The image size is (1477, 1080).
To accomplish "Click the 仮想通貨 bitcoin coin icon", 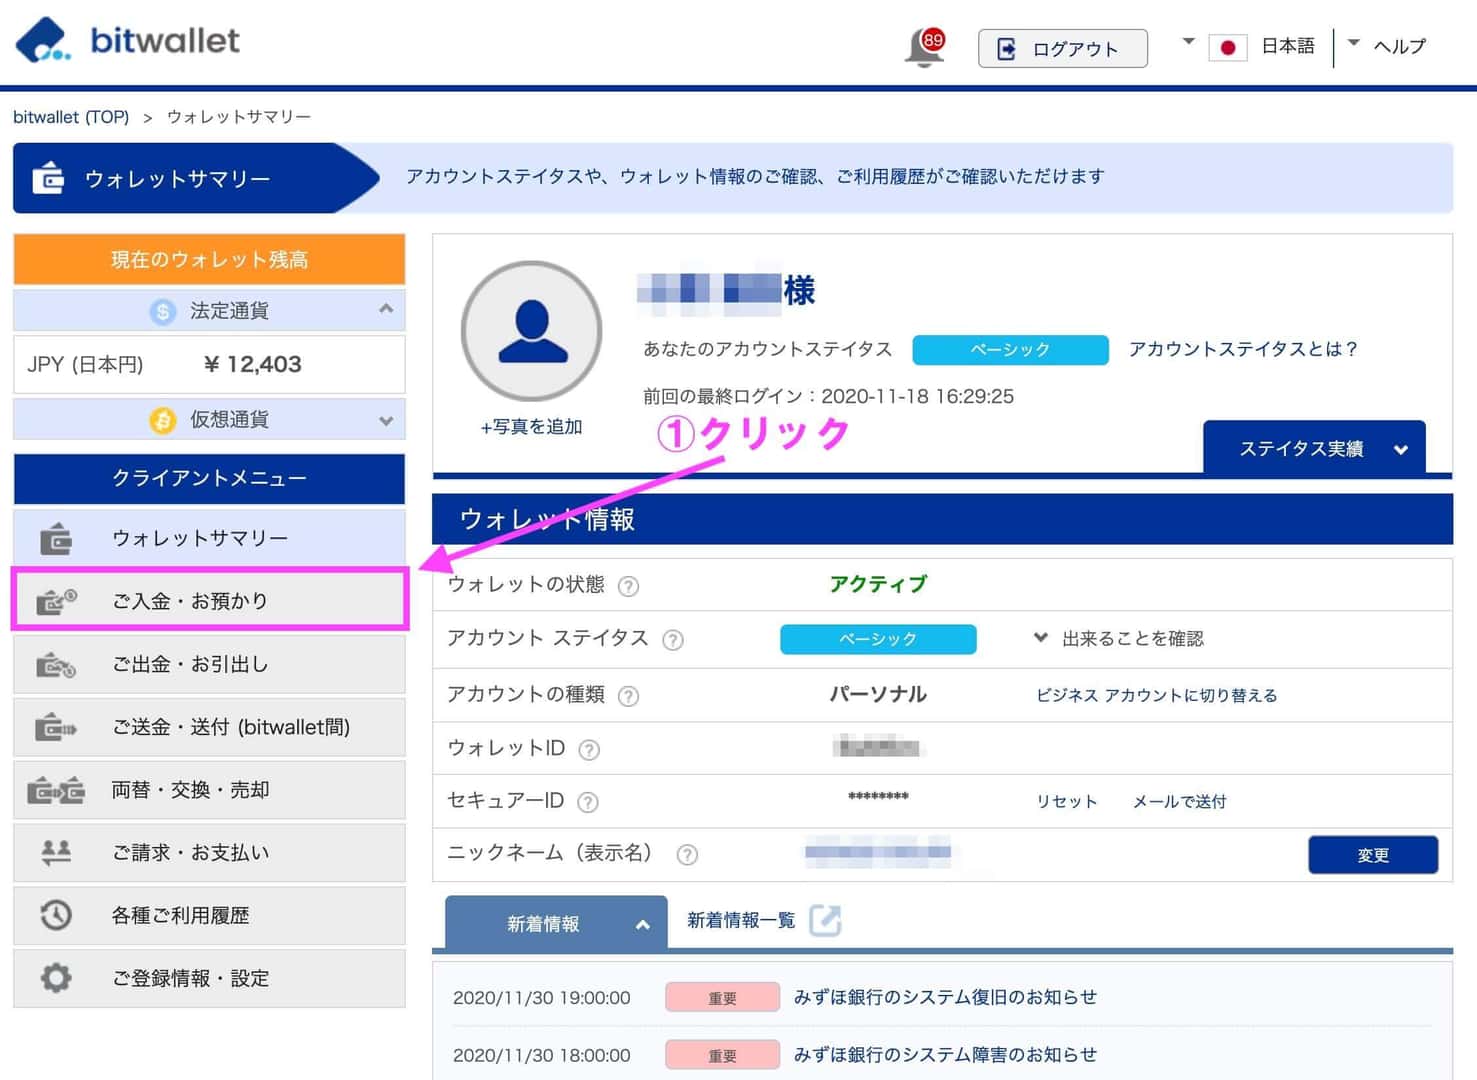I will (162, 420).
